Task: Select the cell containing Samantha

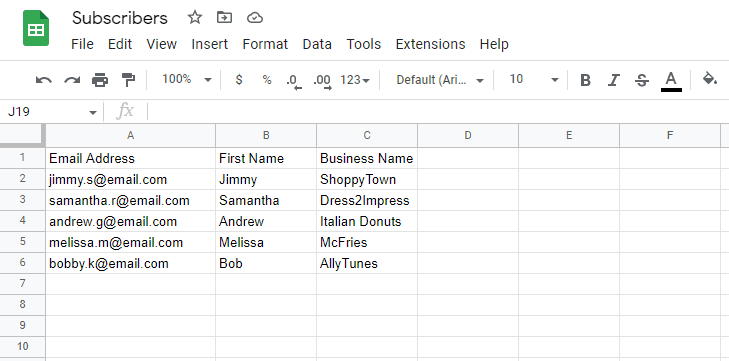Action: pos(266,200)
